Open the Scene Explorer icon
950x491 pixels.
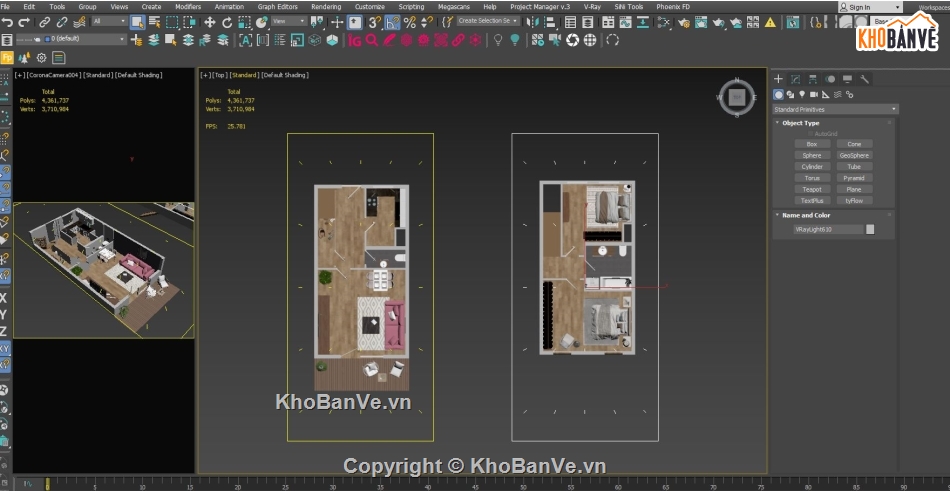click(x=570, y=22)
